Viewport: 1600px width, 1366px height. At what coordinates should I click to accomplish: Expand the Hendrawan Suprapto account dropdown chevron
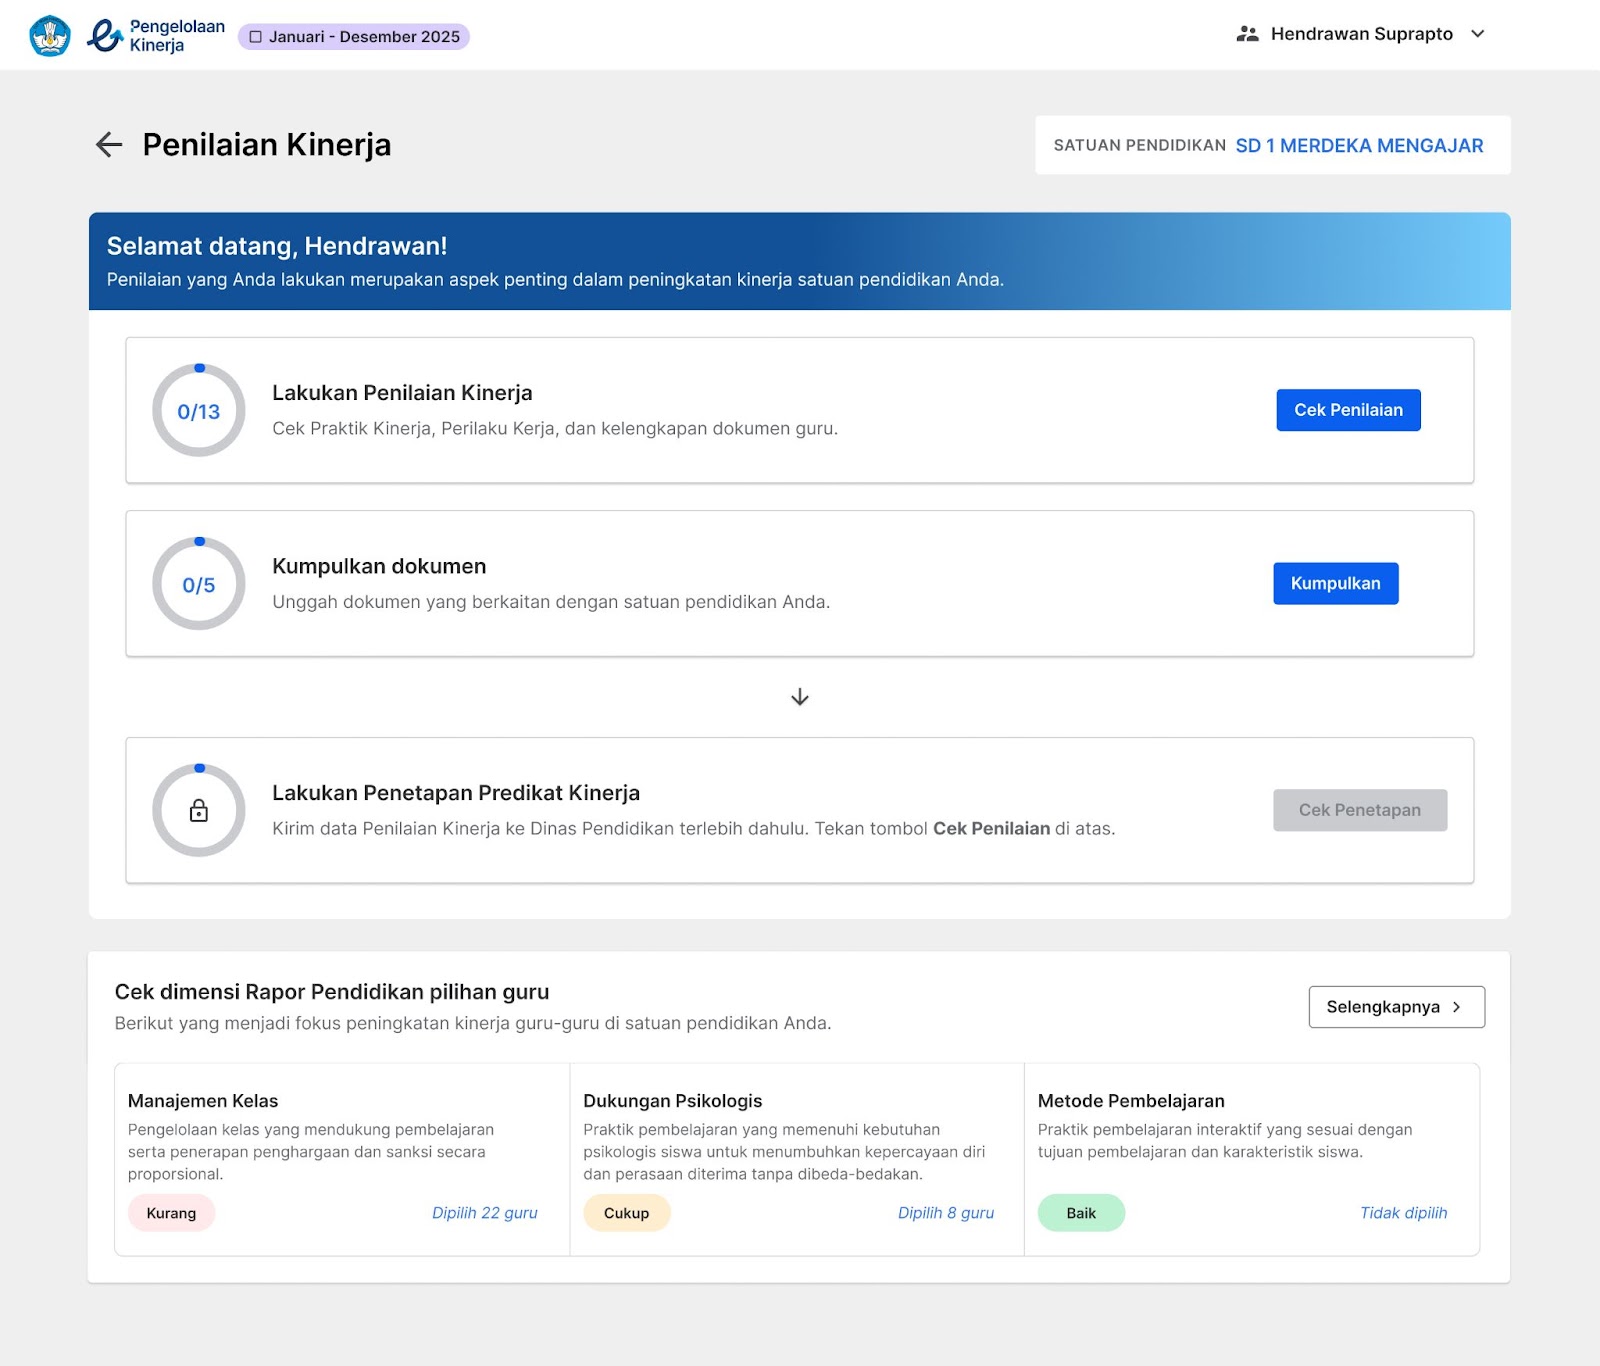click(1478, 34)
